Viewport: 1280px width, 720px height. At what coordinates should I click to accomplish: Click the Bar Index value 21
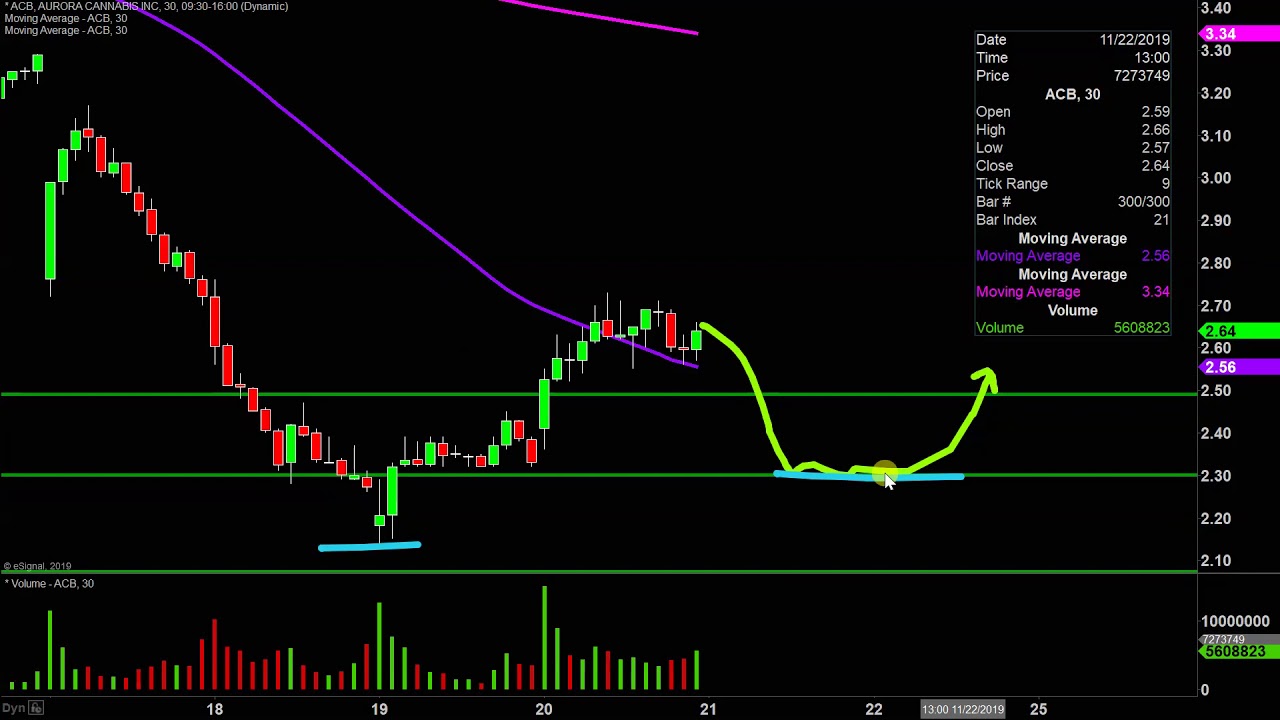point(1161,220)
